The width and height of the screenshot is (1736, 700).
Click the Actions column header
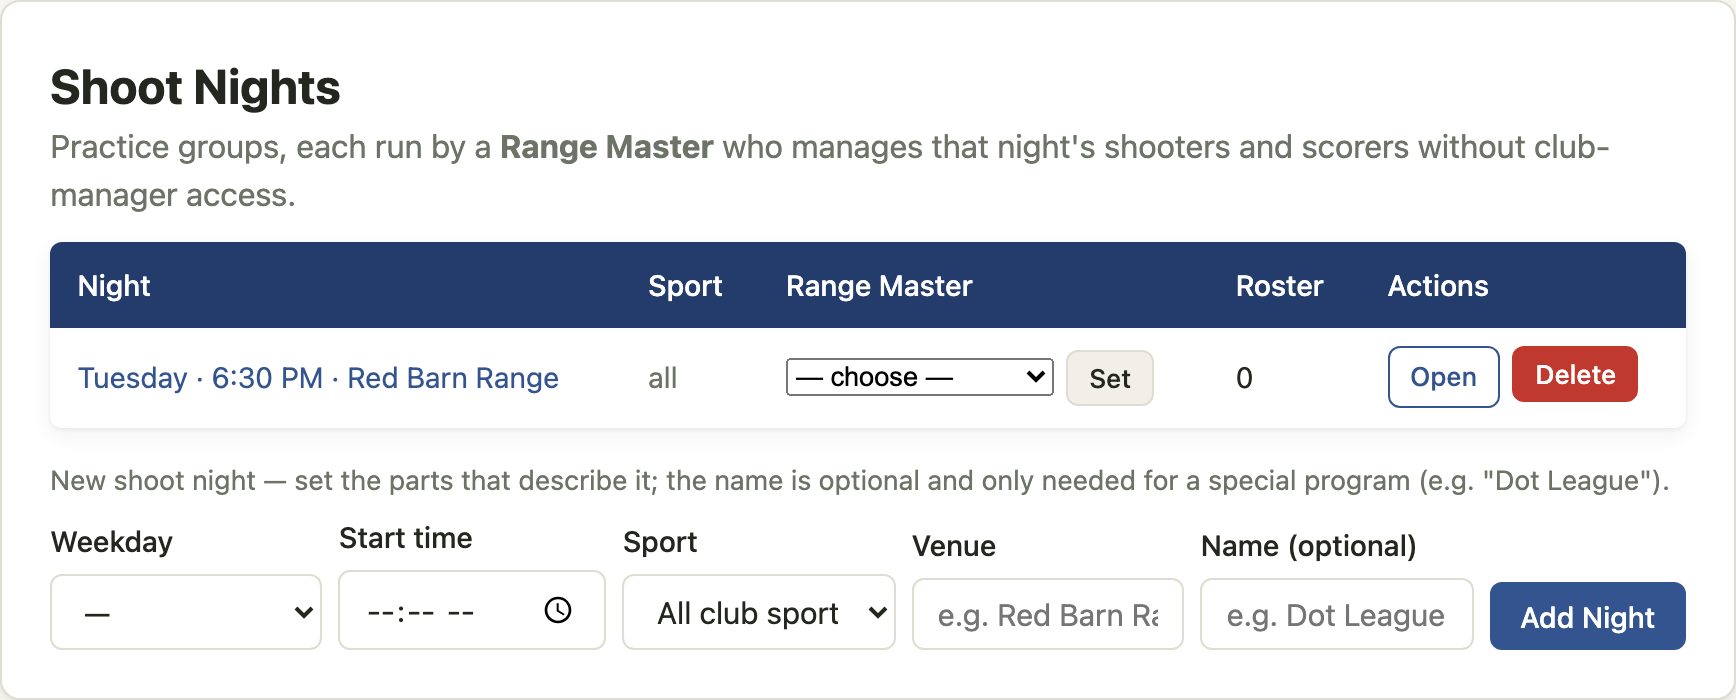point(1438,286)
